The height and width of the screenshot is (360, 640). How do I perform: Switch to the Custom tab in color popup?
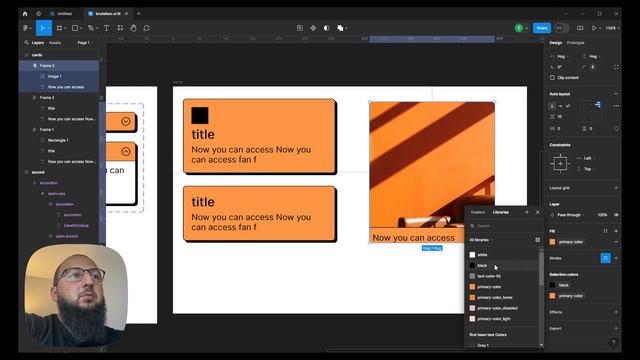coord(478,212)
